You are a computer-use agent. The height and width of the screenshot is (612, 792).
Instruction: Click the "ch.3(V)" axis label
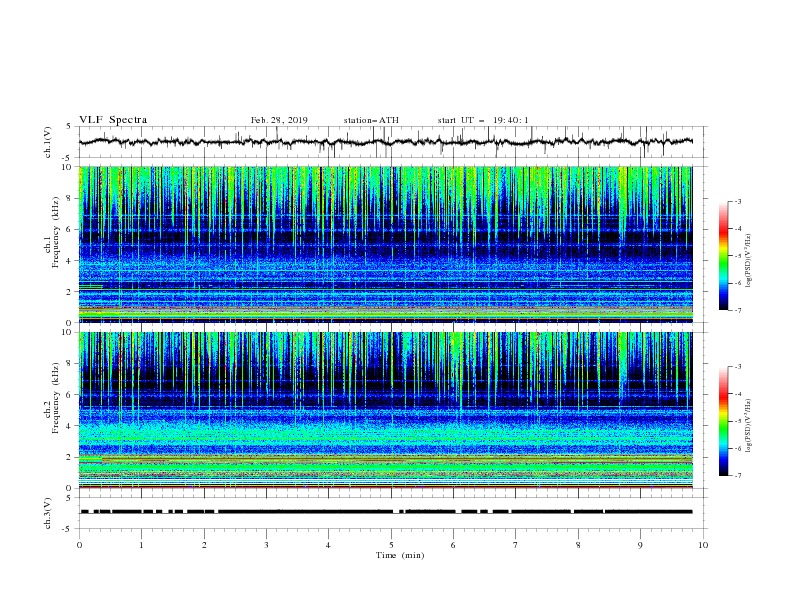pyautogui.click(x=48, y=513)
